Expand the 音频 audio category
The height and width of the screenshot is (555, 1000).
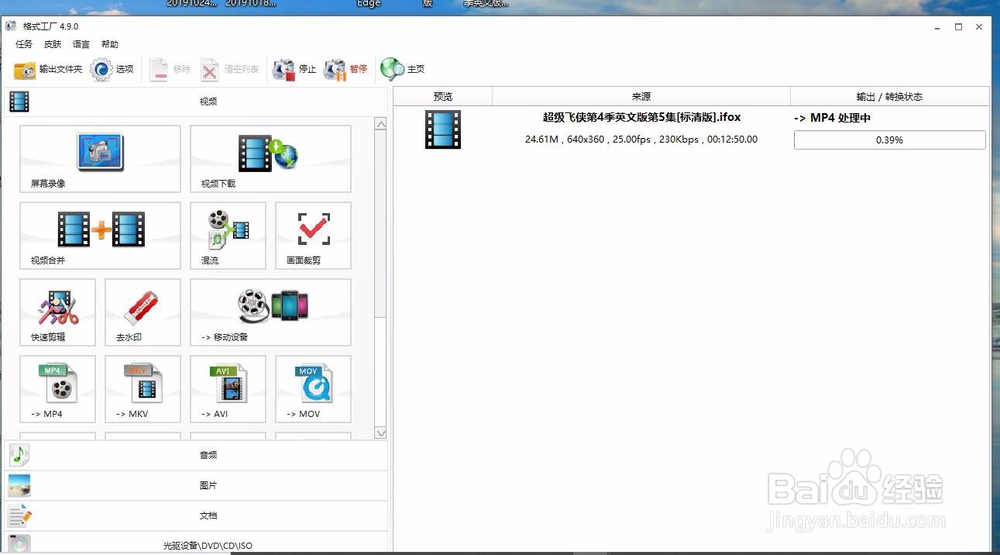(196, 455)
